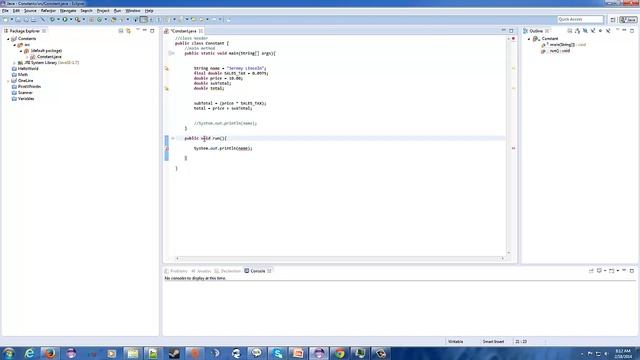
Task: Click the red error overview marker
Action: 513,149
